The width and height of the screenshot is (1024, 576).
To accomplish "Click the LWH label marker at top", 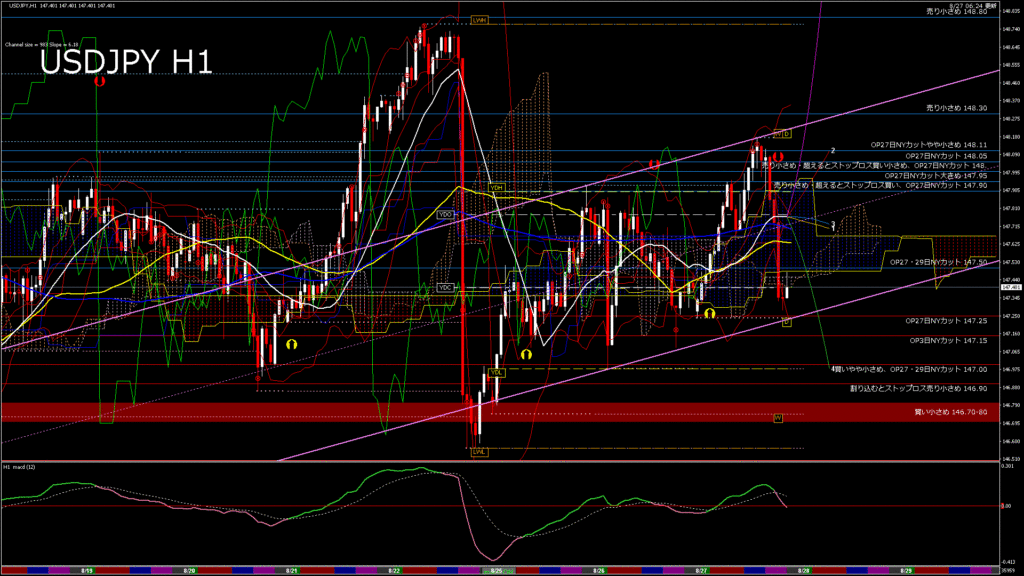I will click(x=479, y=20).
